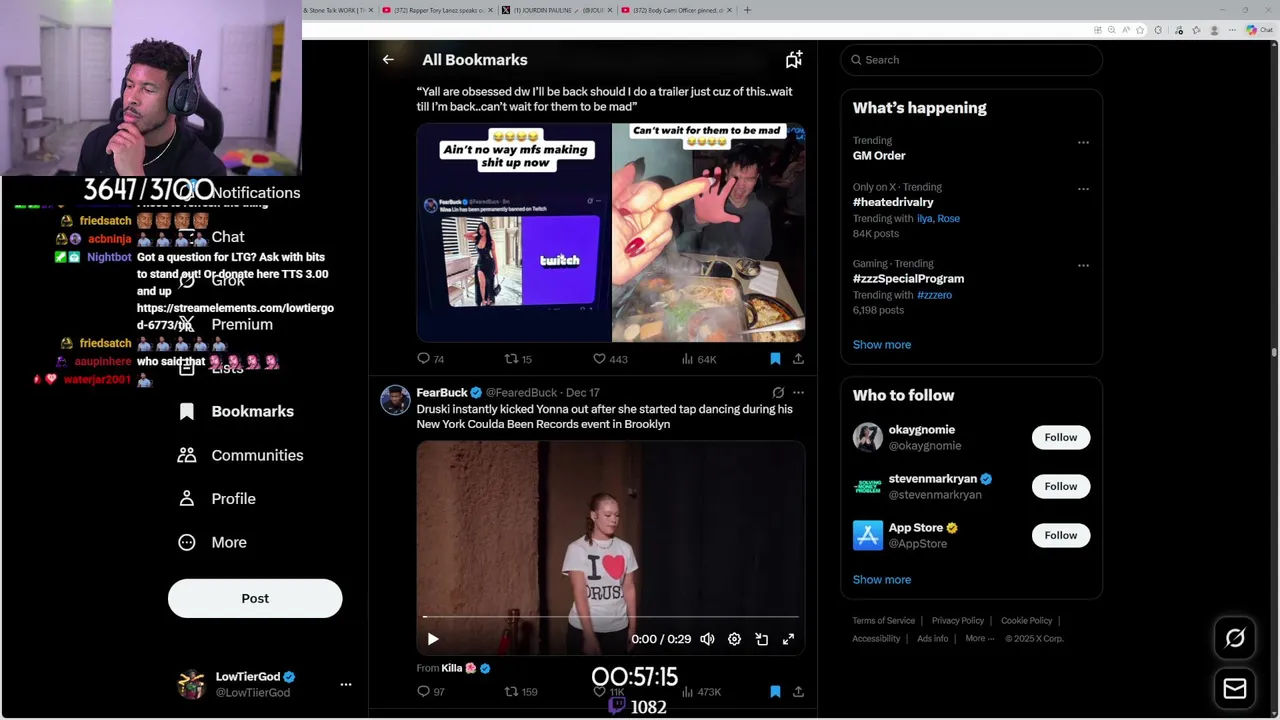Image resolution: width=1280 pixels, height=720 pixels.
Task: Open the floating Messages envelope button
Action: point(1235,689)
